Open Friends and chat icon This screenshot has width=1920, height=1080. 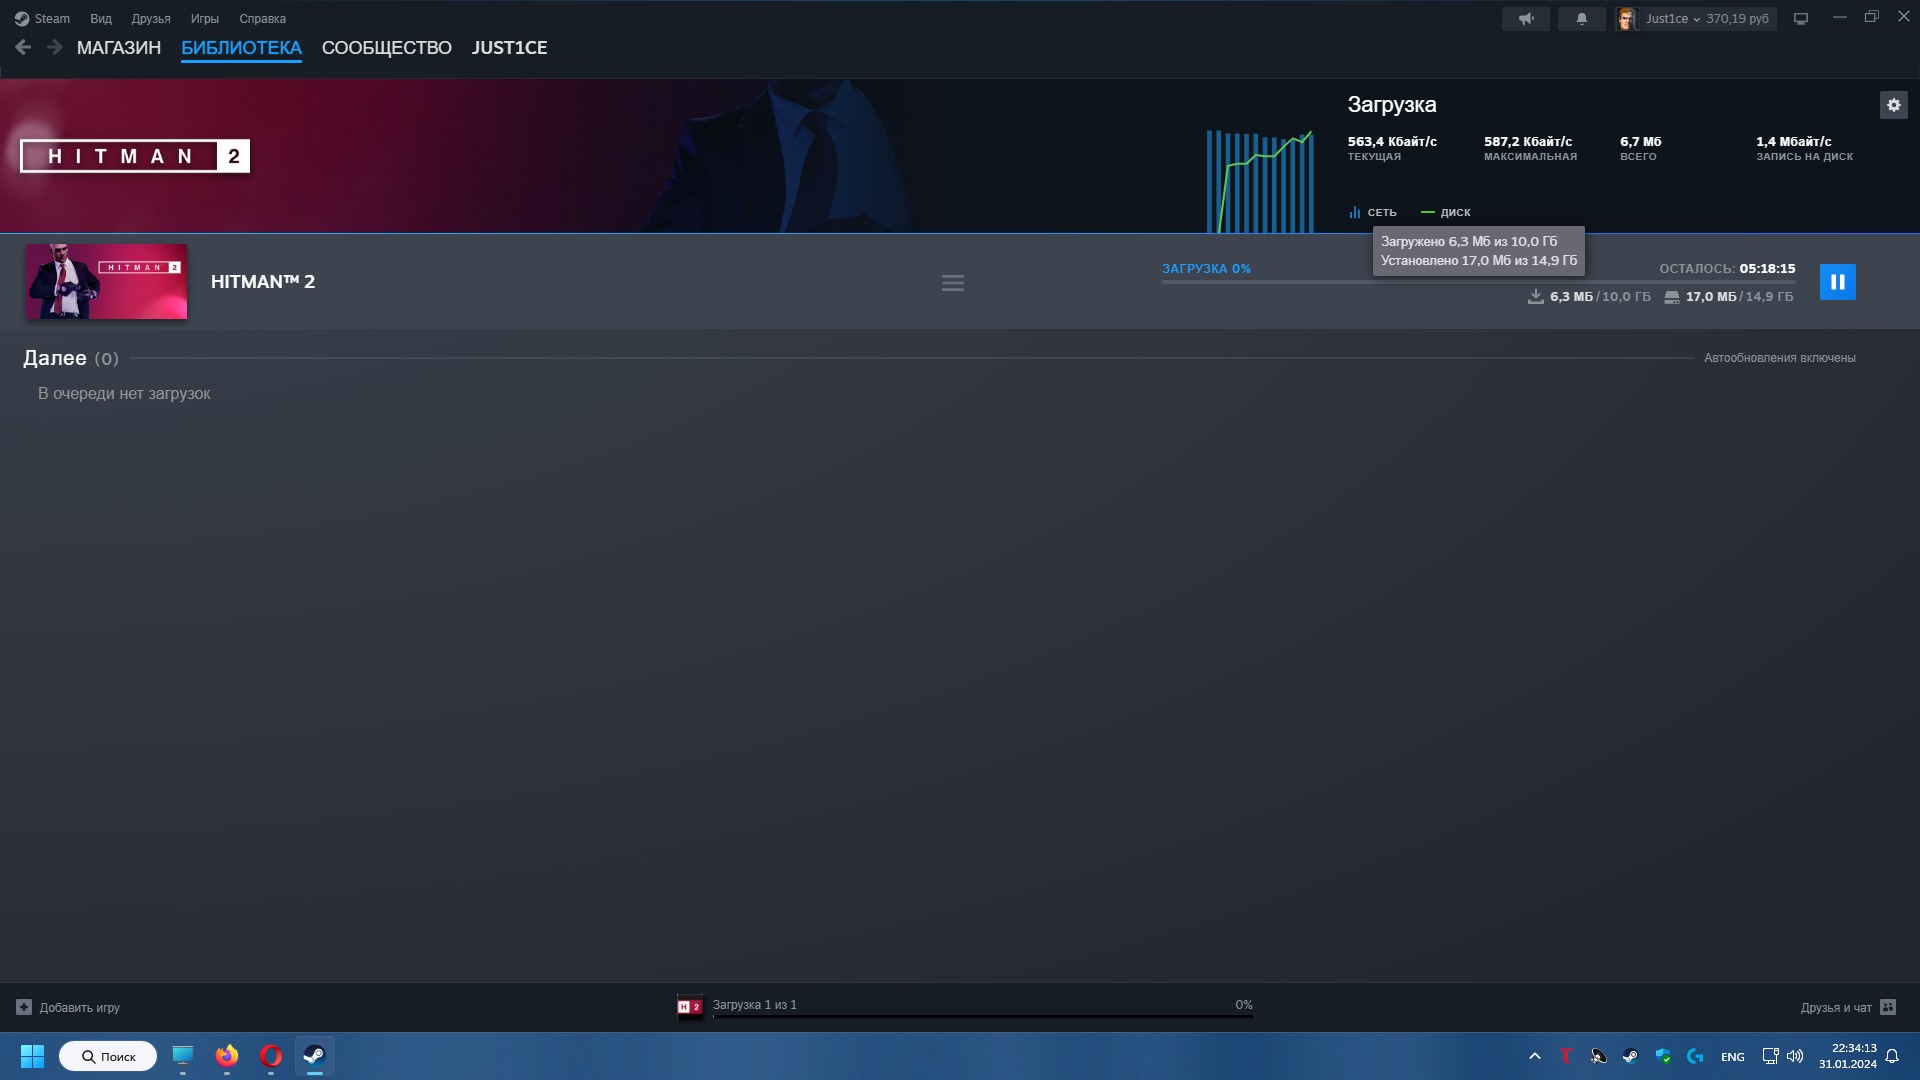point(1888,1007)
